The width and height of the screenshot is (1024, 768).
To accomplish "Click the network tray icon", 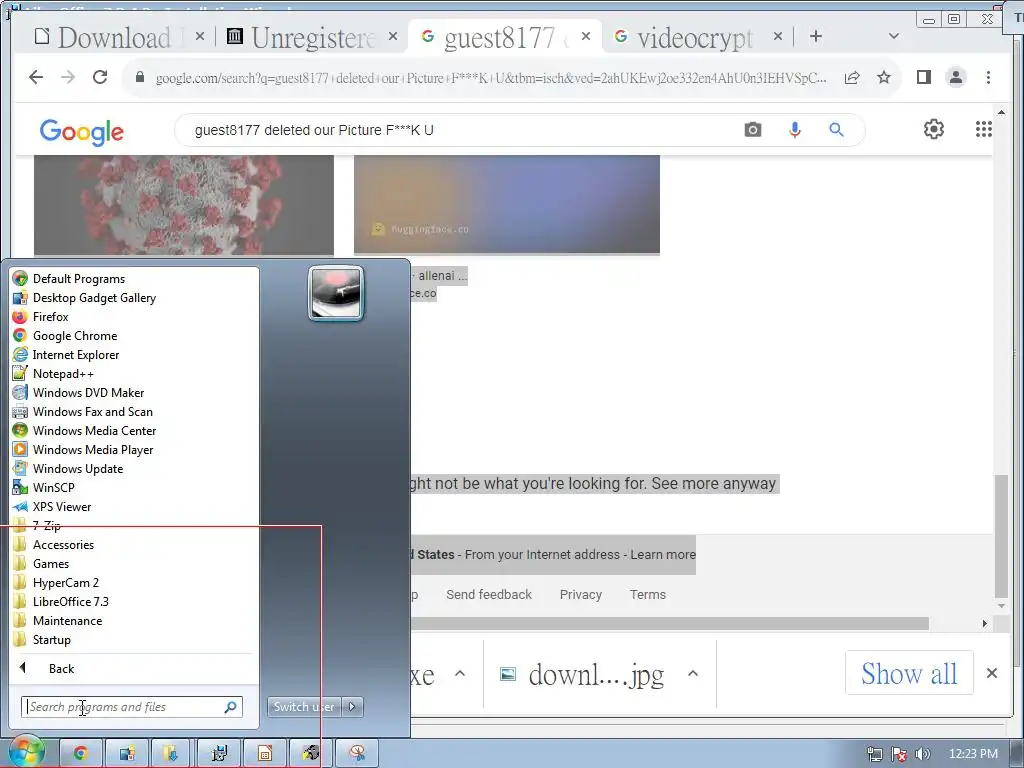I will pyautogui.click(x=874, y=754).
